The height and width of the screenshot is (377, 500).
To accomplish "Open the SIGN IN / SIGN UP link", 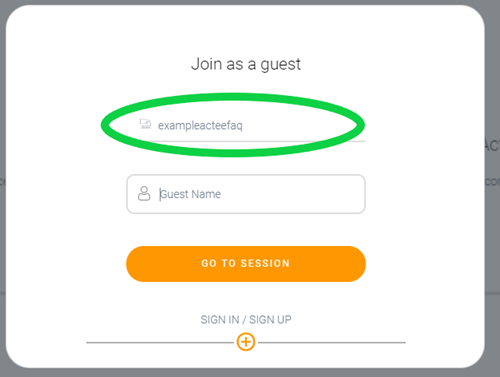I will click(246, 320).
